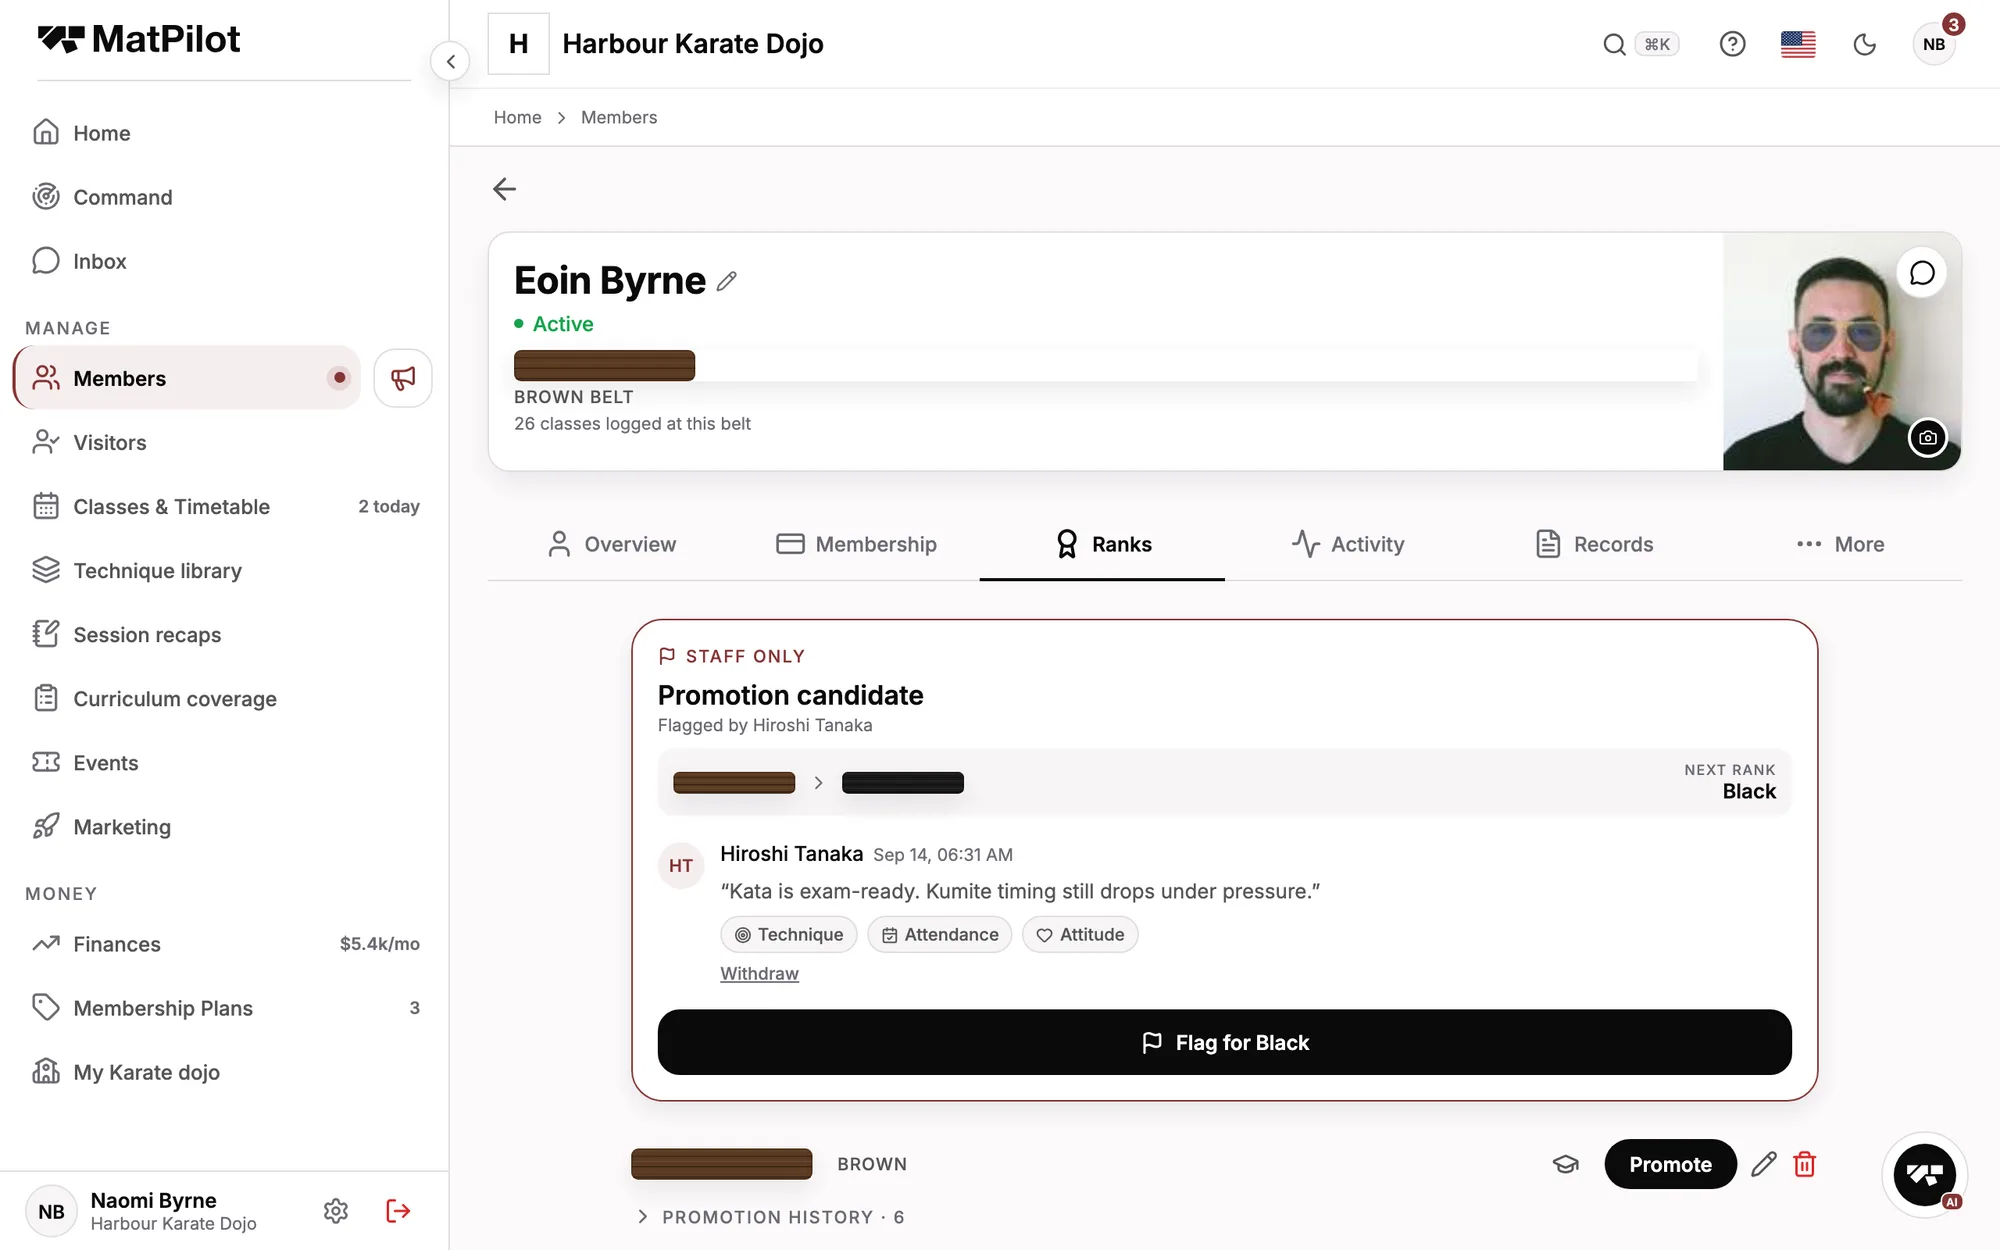Image resolution: width=2000 pixels, height=1250 pixels.
Task: Click Members breadcrumb link
Action: pyautogui.click(x=619, y=117)
